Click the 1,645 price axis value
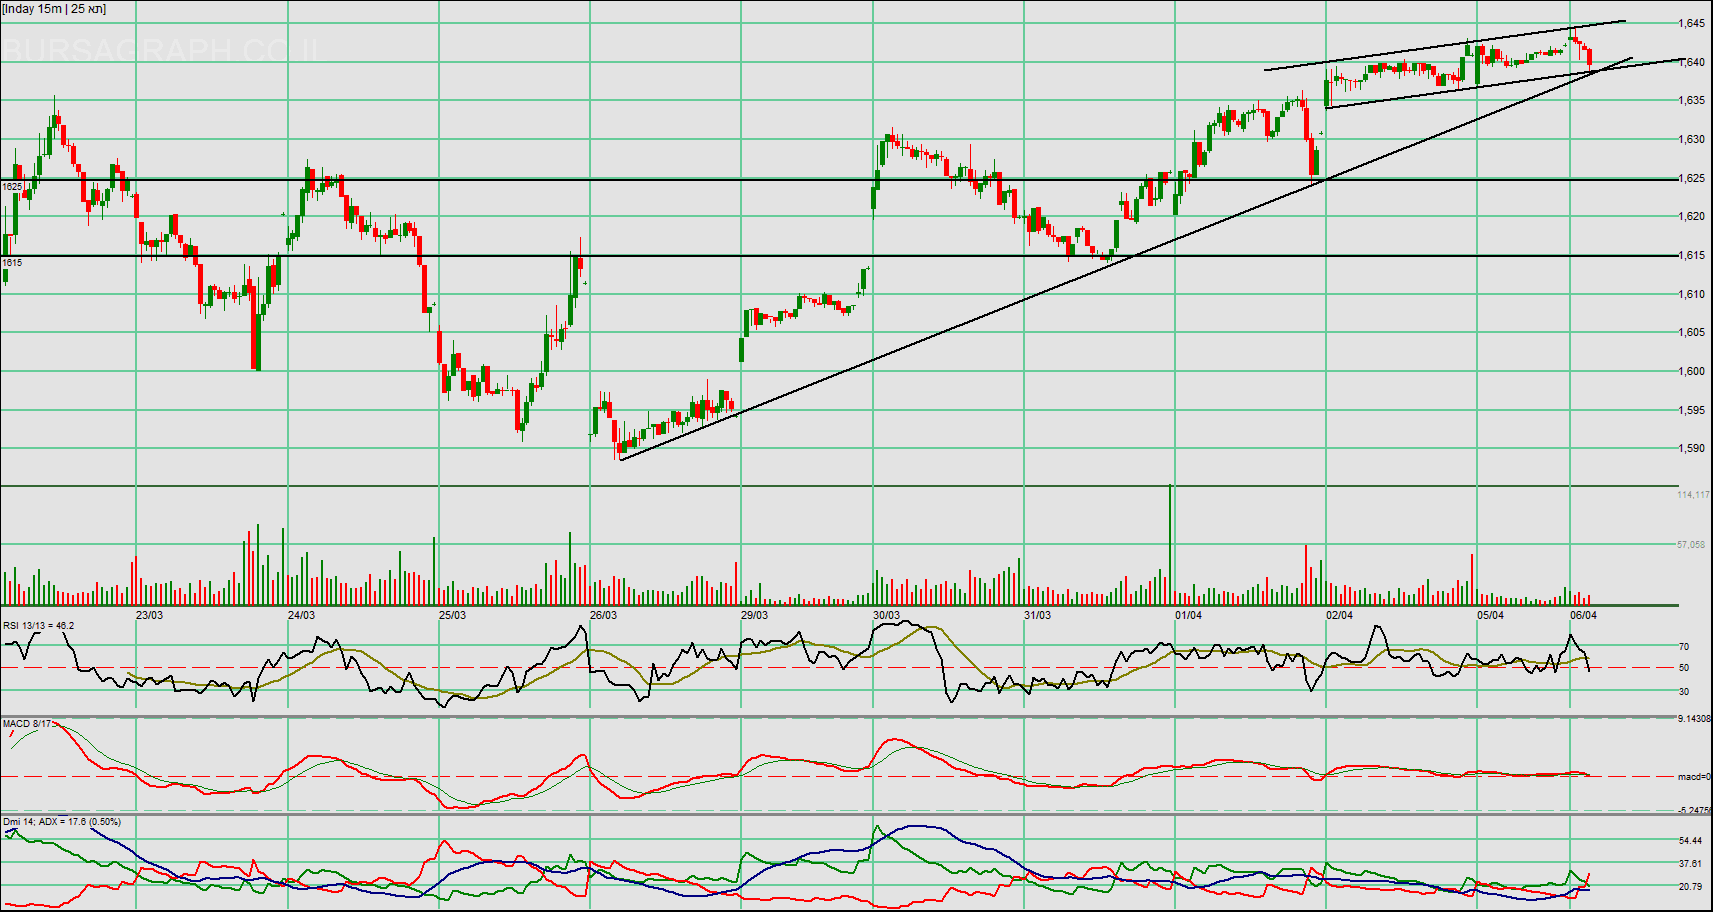 point(1692,23)
